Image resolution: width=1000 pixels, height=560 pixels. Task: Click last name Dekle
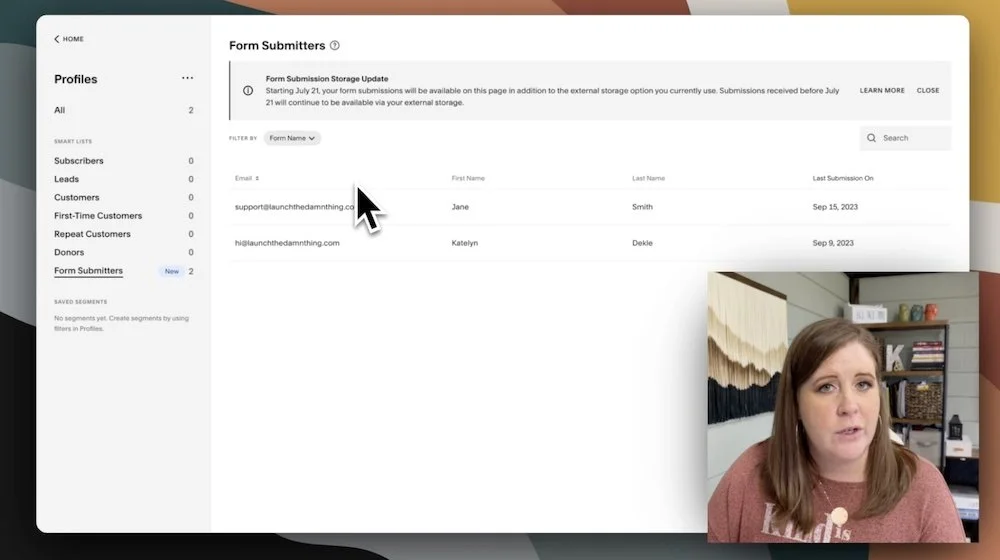[x=642, y=243]
